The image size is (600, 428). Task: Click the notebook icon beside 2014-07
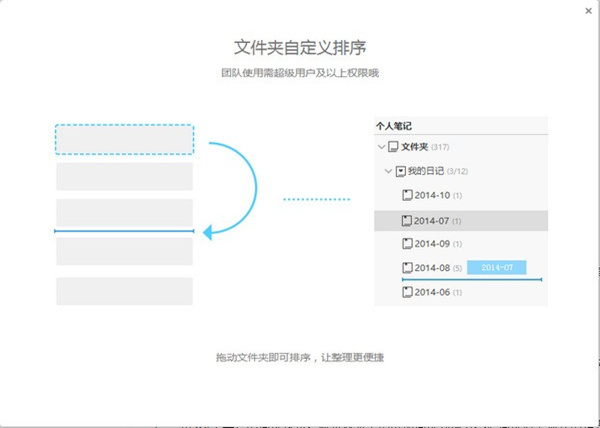406,220
